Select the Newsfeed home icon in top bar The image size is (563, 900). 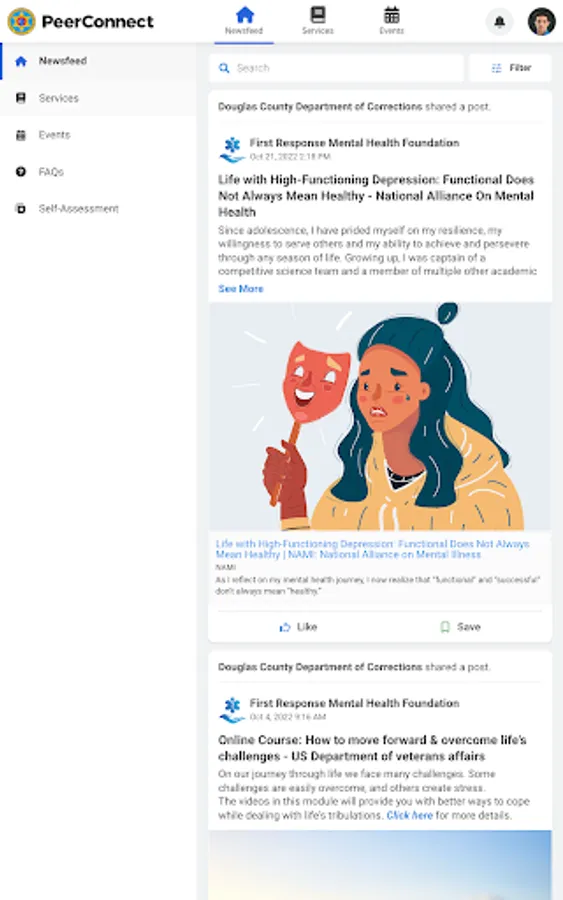pos(244,14)
